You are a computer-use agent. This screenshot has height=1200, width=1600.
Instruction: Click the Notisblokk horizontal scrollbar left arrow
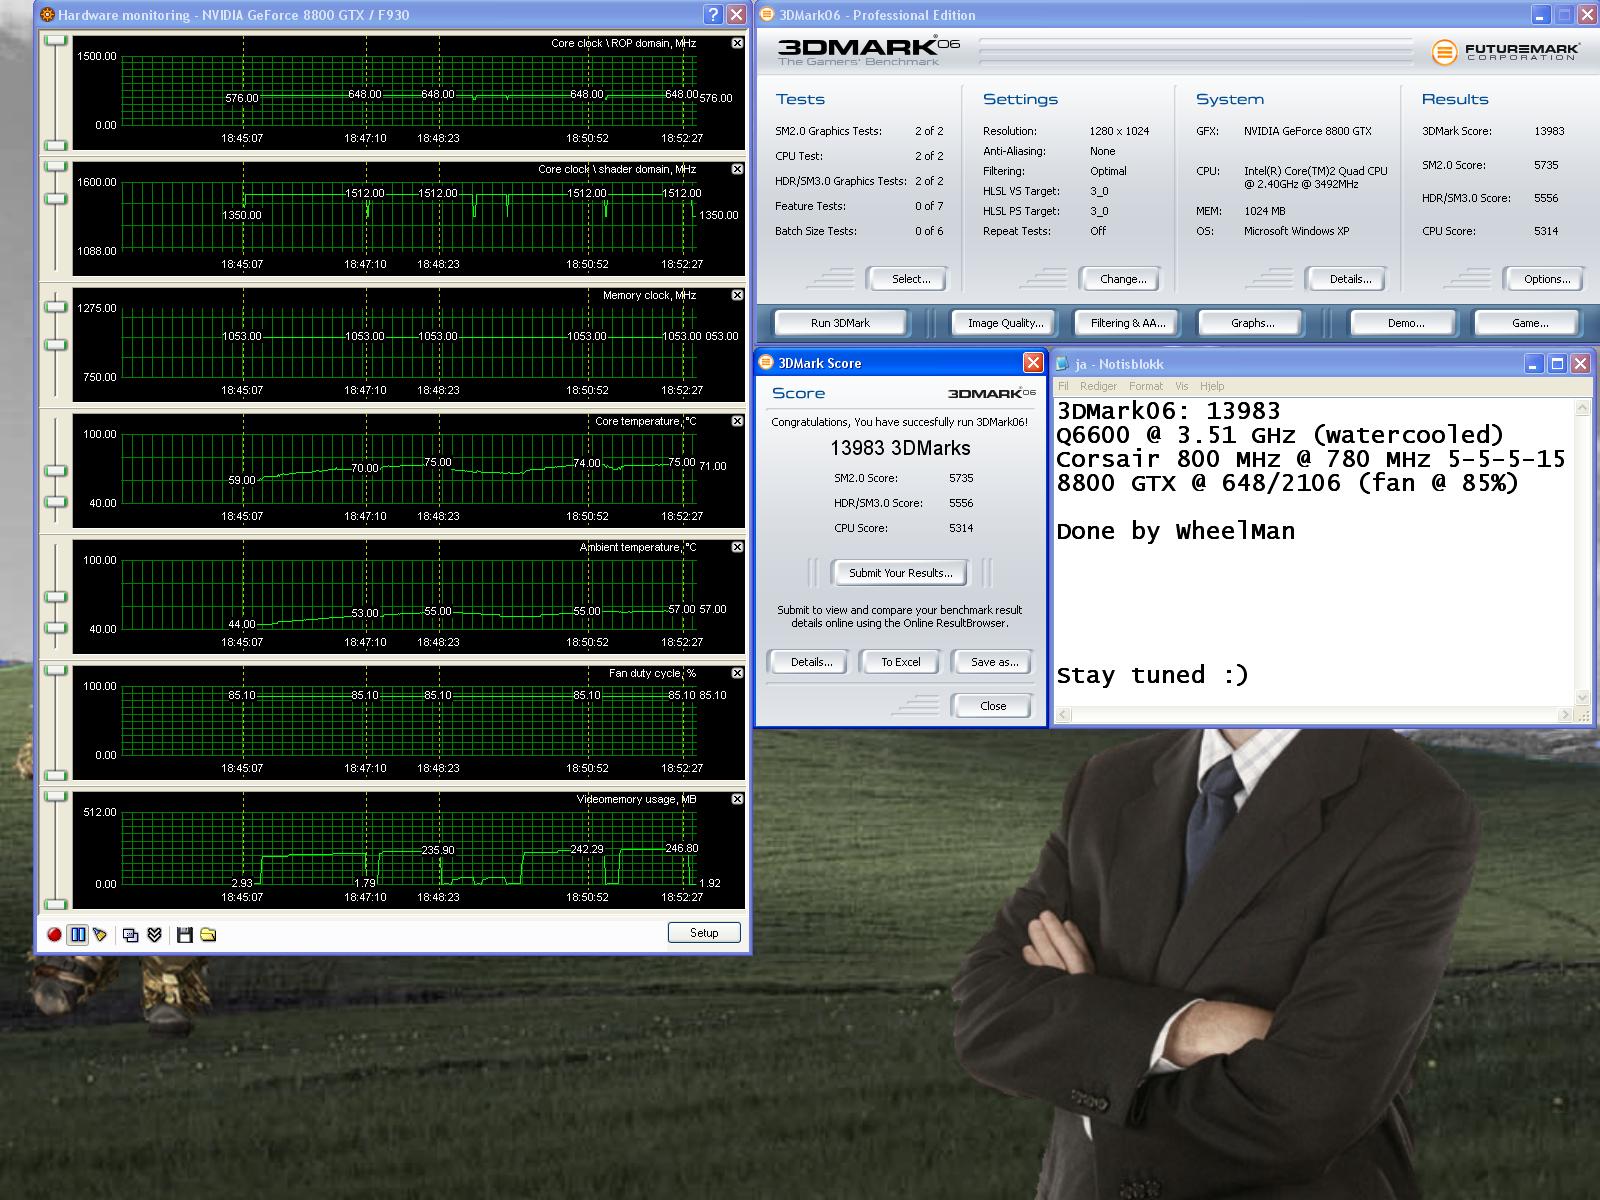(1063, 715)
